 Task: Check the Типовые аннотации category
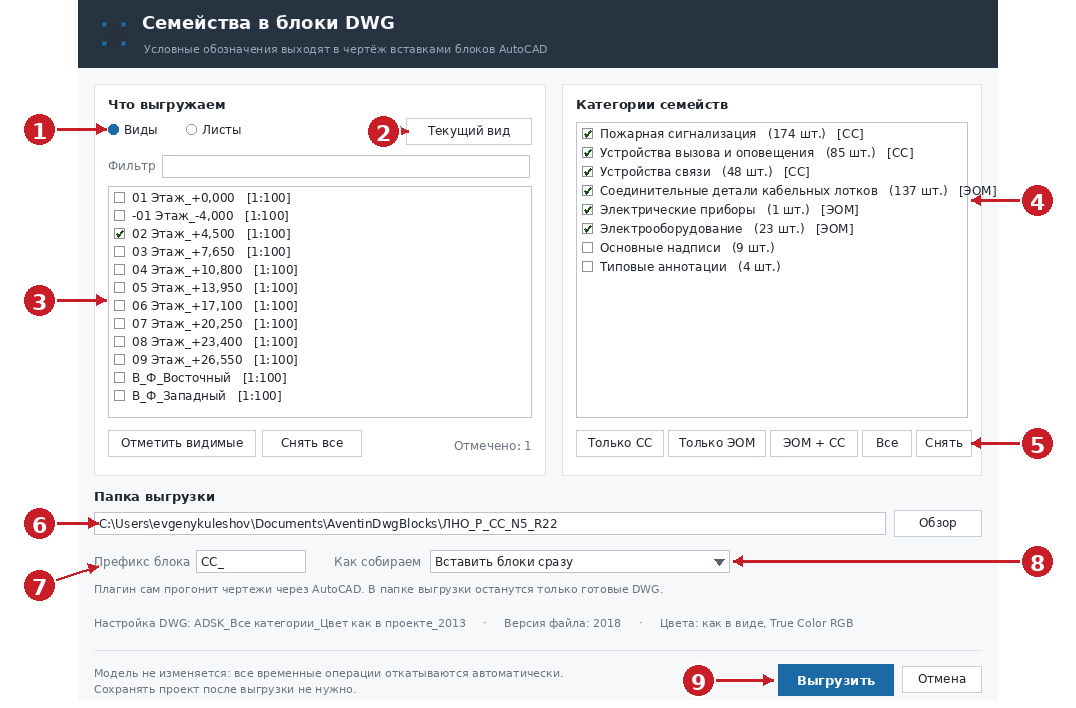click(587, 266)
